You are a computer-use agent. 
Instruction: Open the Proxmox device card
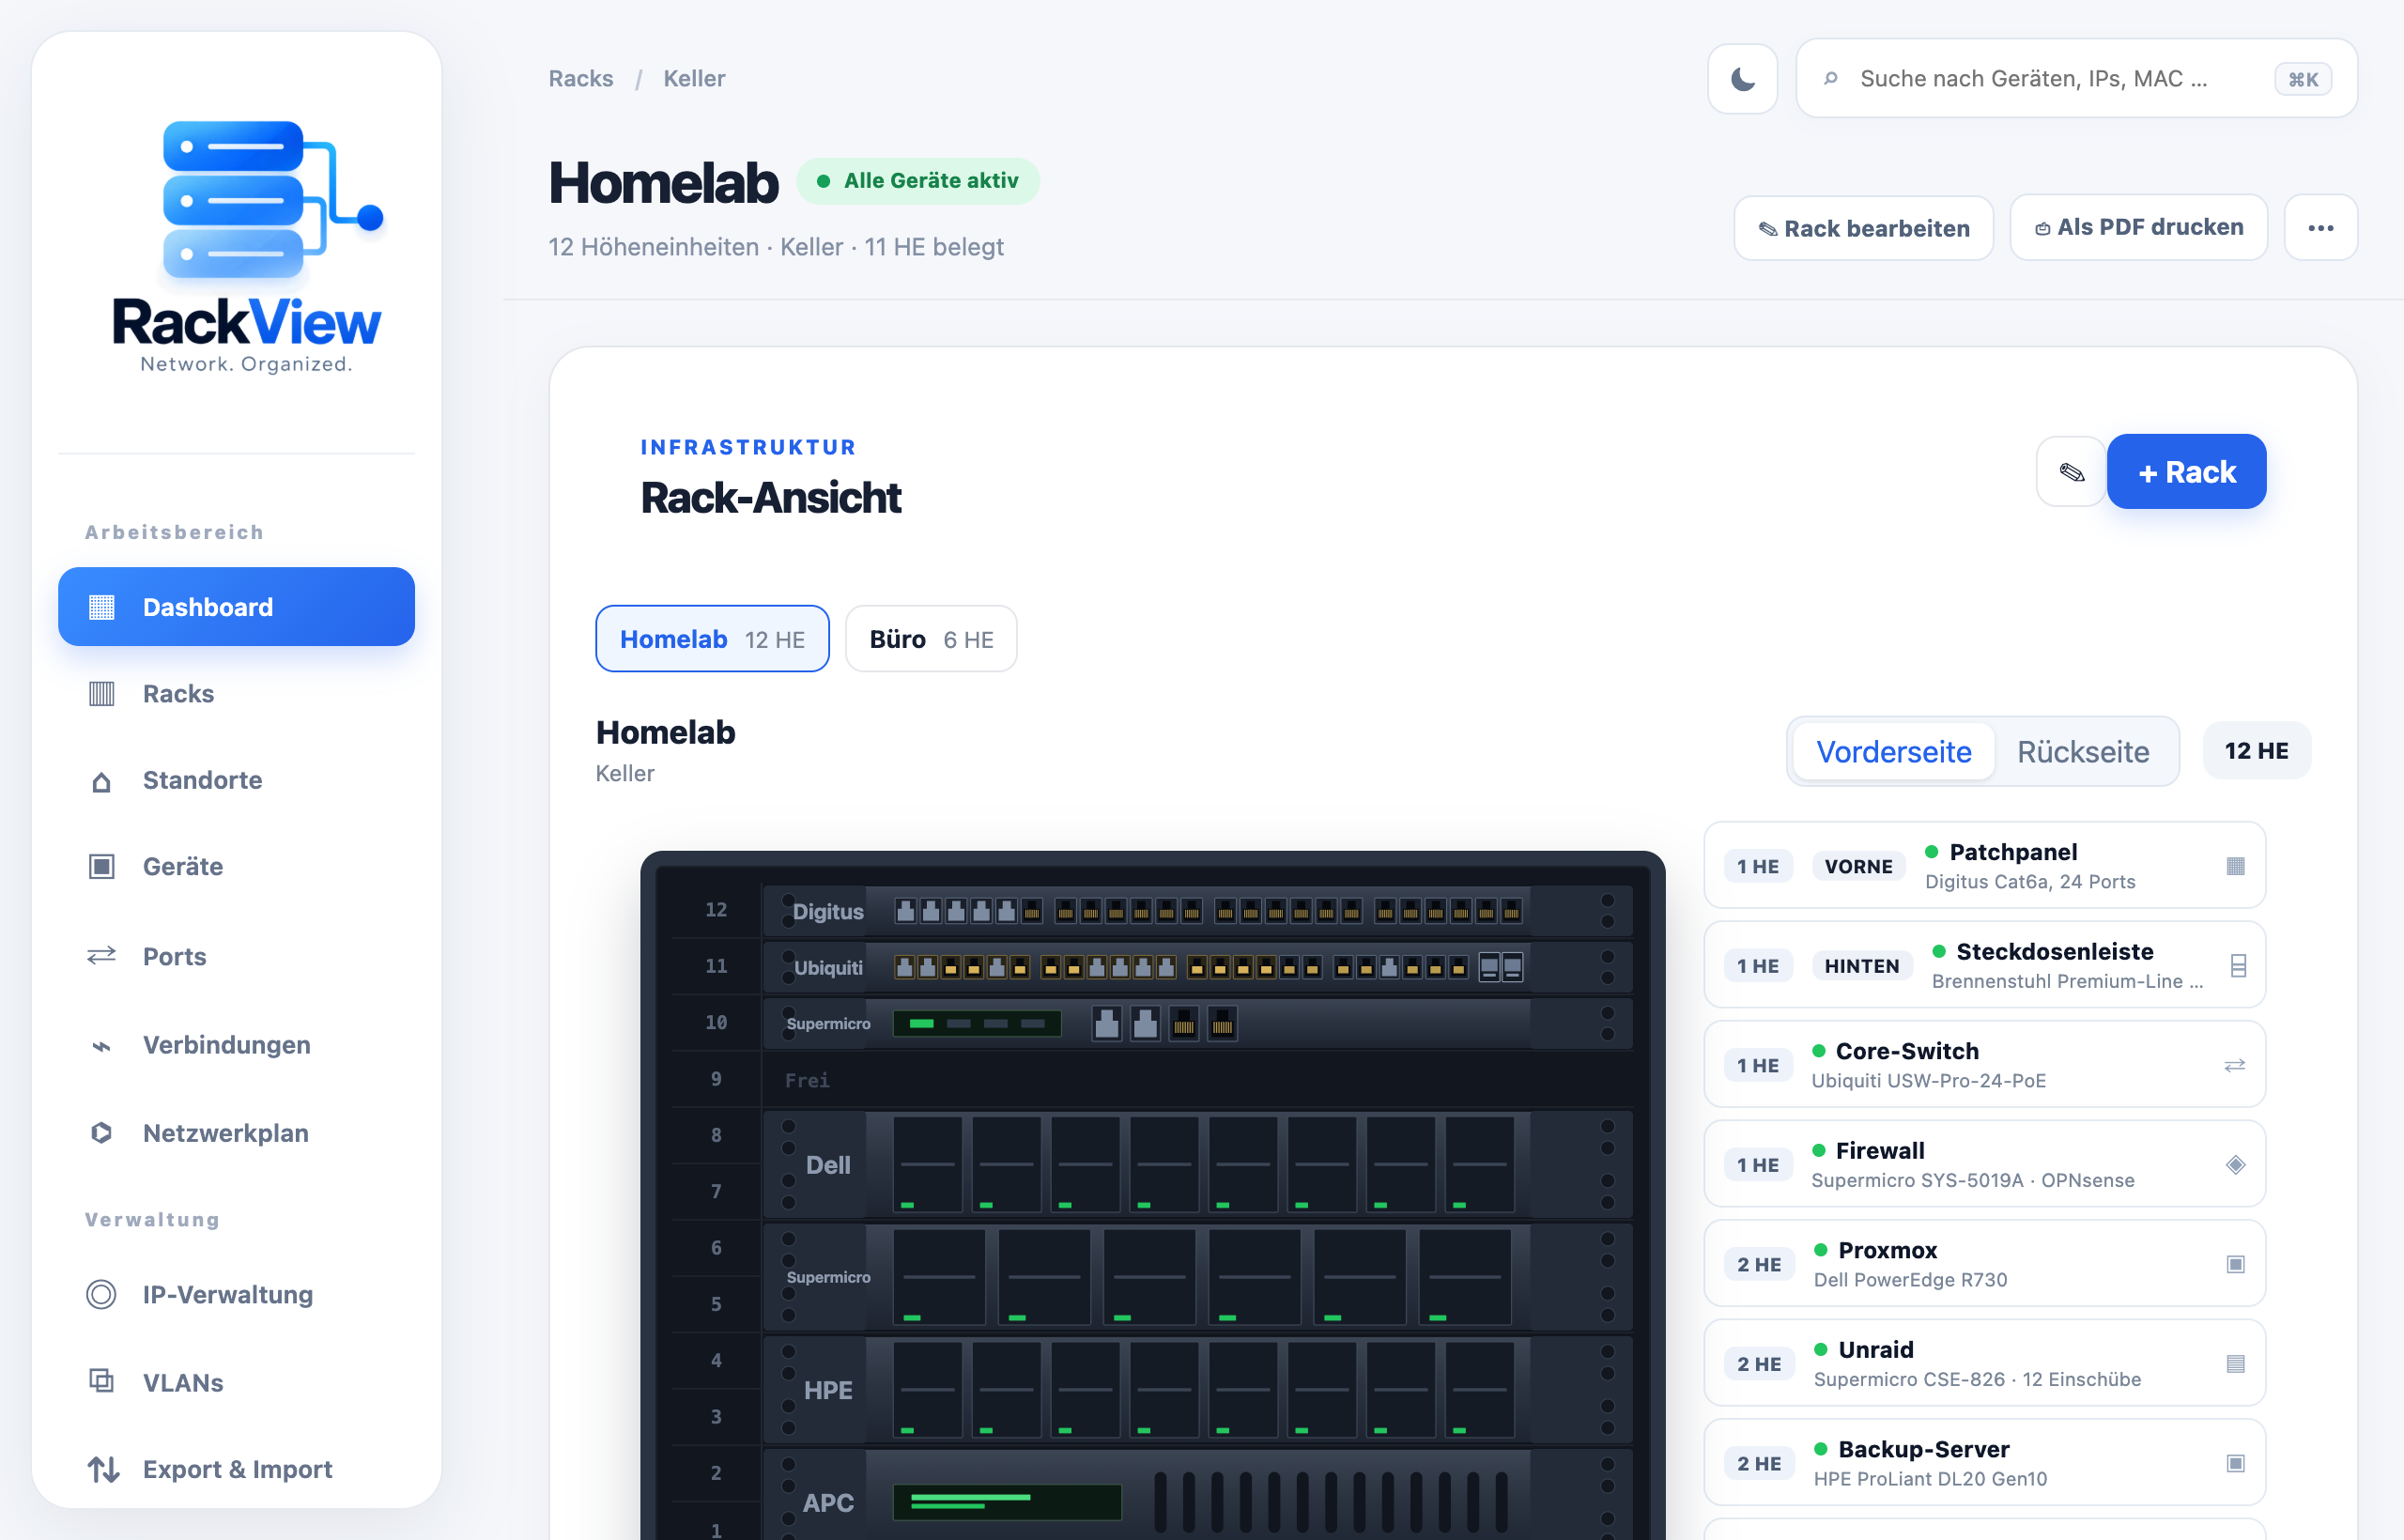[x=1984, y=1263]
